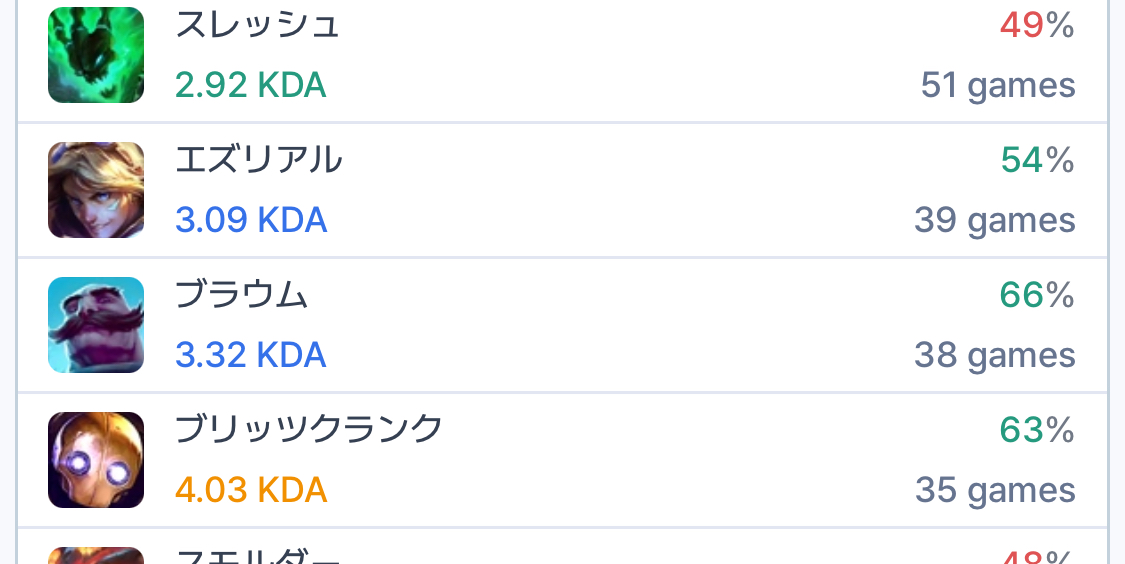
Task: Click the 63% win rate
Action: (x=1036, y=430)
